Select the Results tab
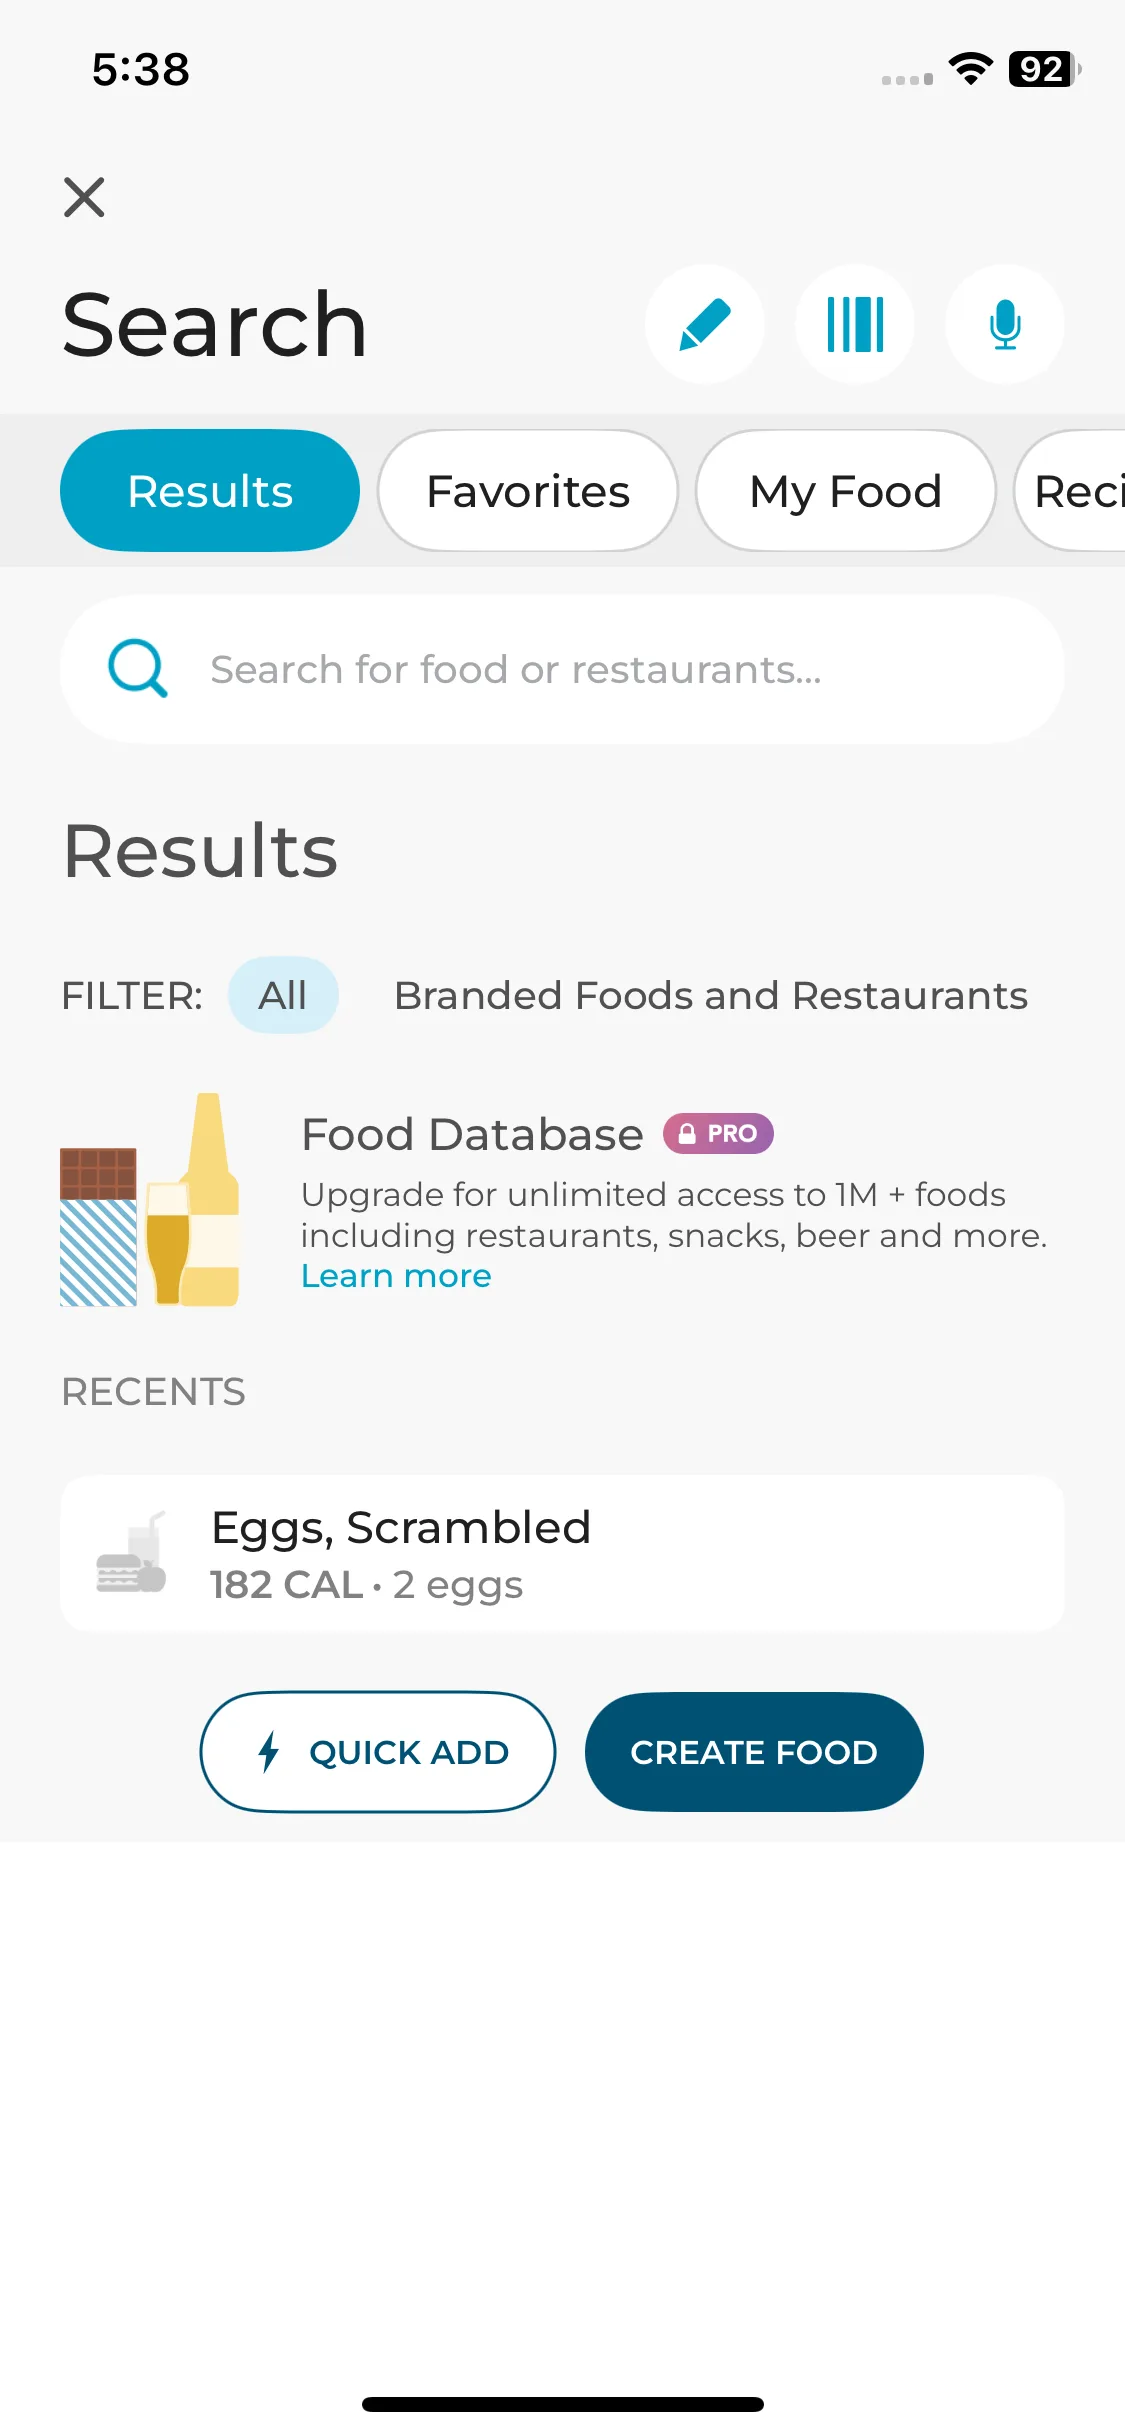 click(210, 491)
